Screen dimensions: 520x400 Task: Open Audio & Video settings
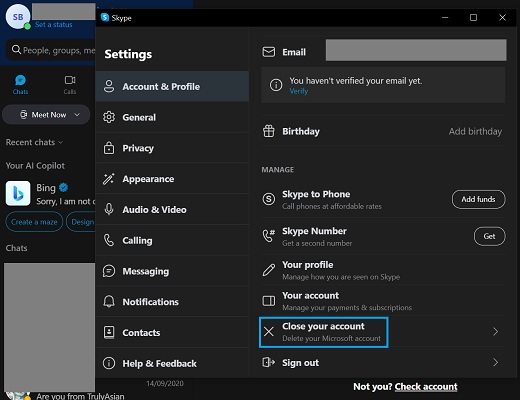[x=172, y=209]
